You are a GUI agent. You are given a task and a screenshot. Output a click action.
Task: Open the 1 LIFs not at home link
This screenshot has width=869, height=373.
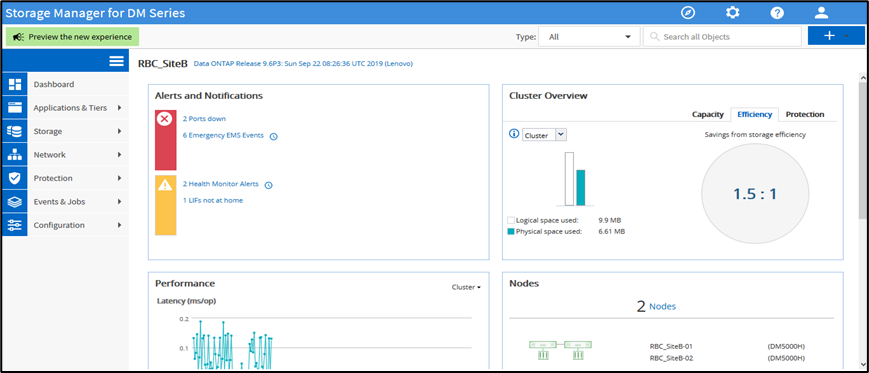point(213,201)
